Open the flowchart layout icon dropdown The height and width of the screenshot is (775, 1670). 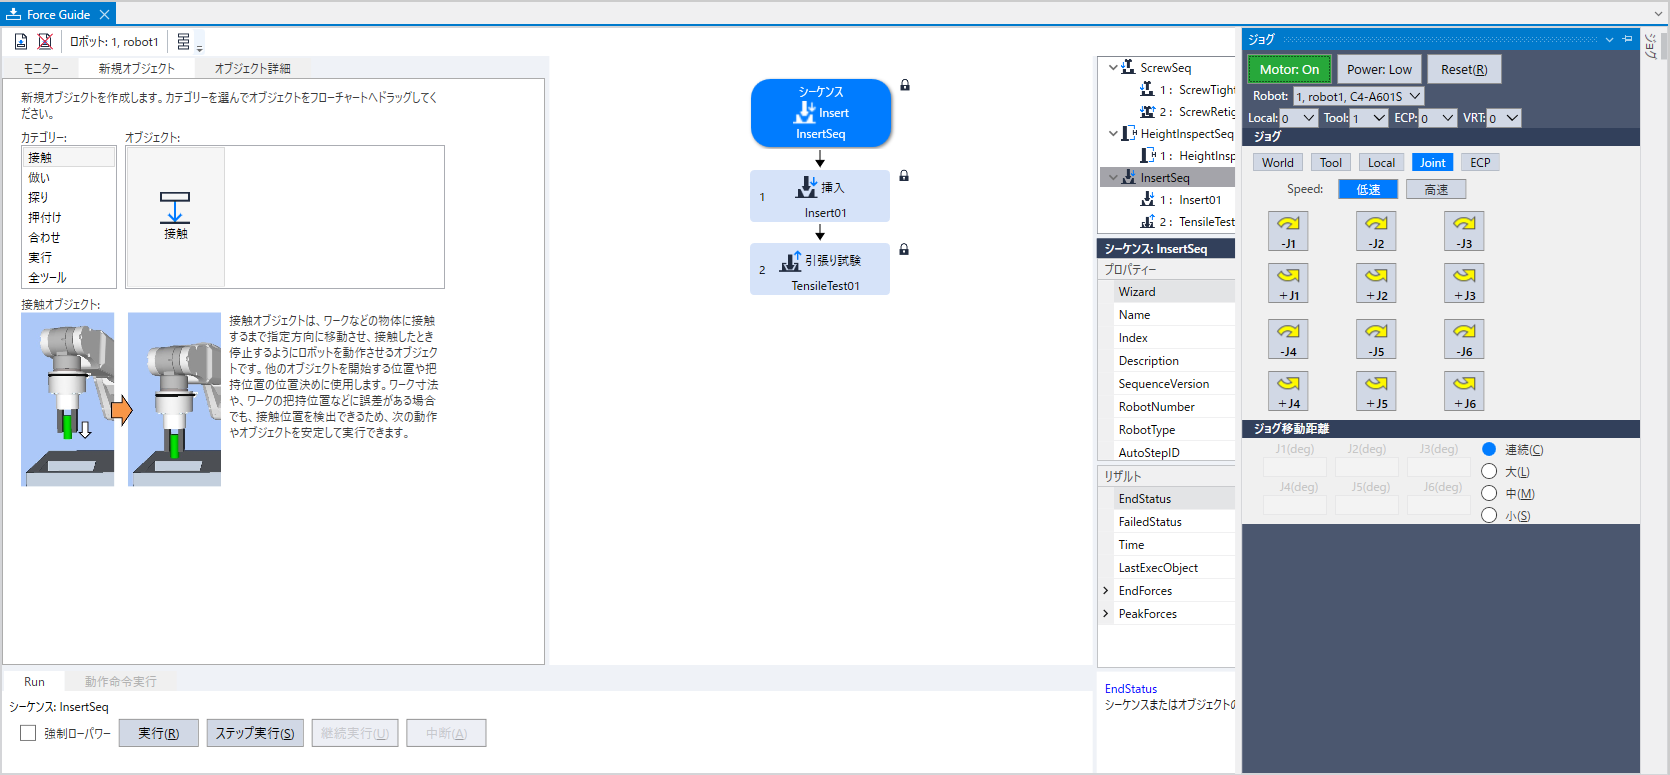click(x=186, y=42)
